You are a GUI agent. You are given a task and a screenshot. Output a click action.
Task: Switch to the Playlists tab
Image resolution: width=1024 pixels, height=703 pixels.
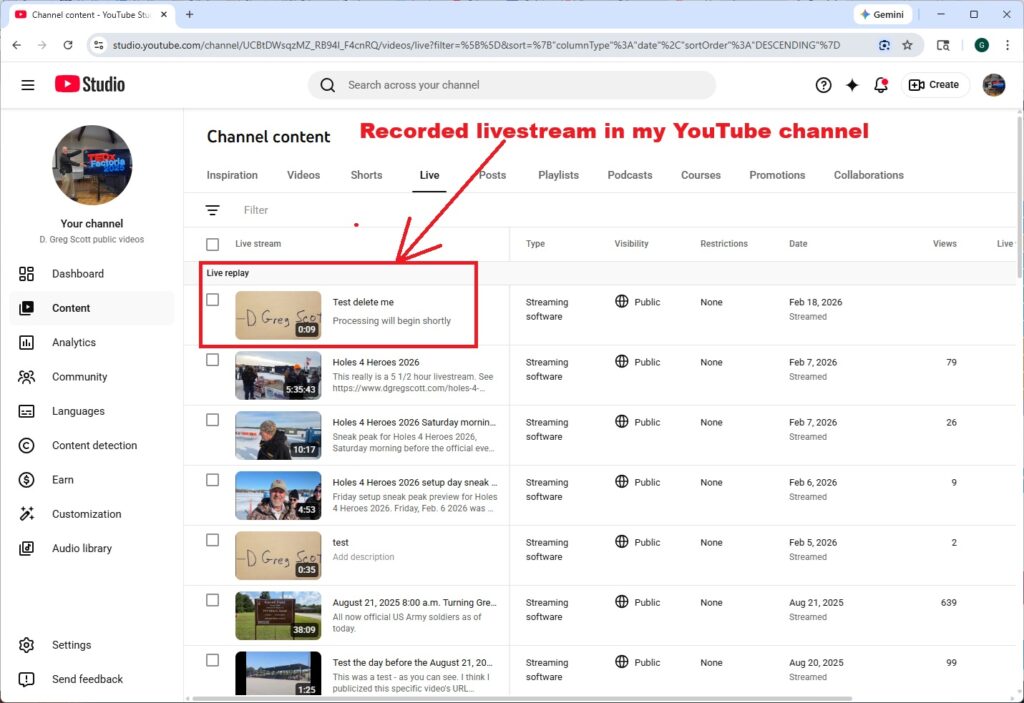point(558,175)
